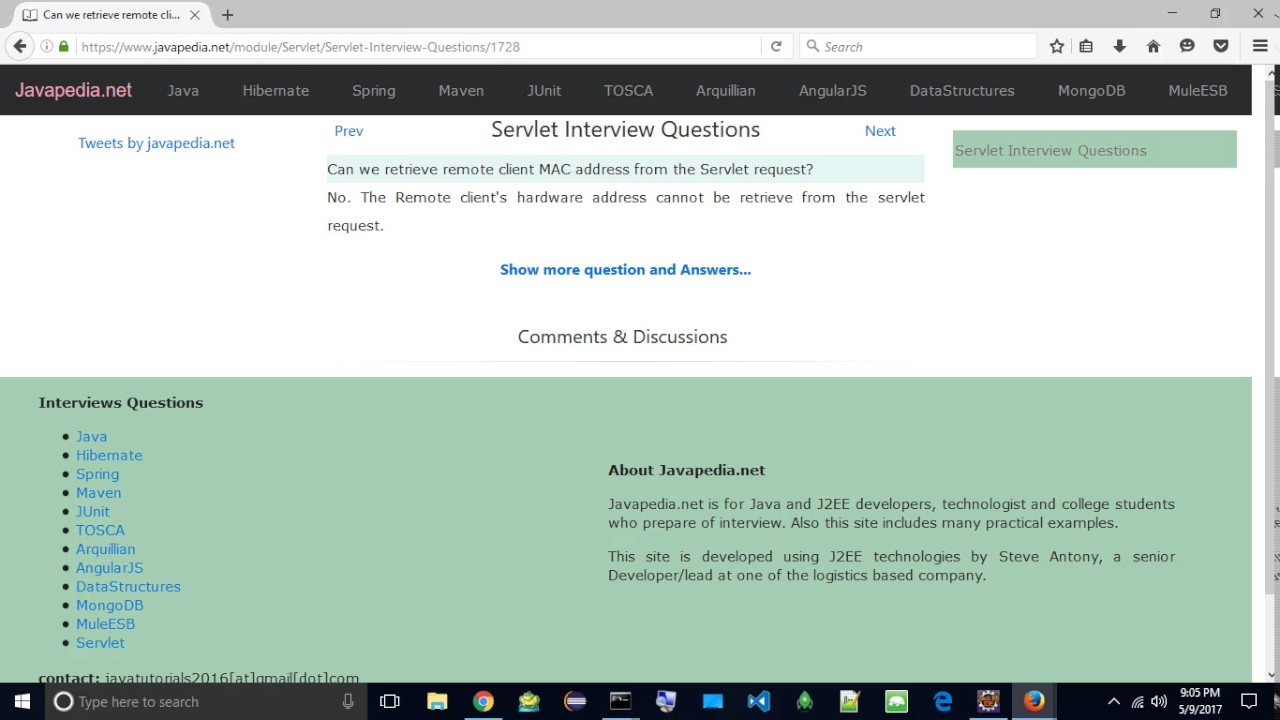Go to the Next question
Screen dimensions: 1280x720
[880, 131]
